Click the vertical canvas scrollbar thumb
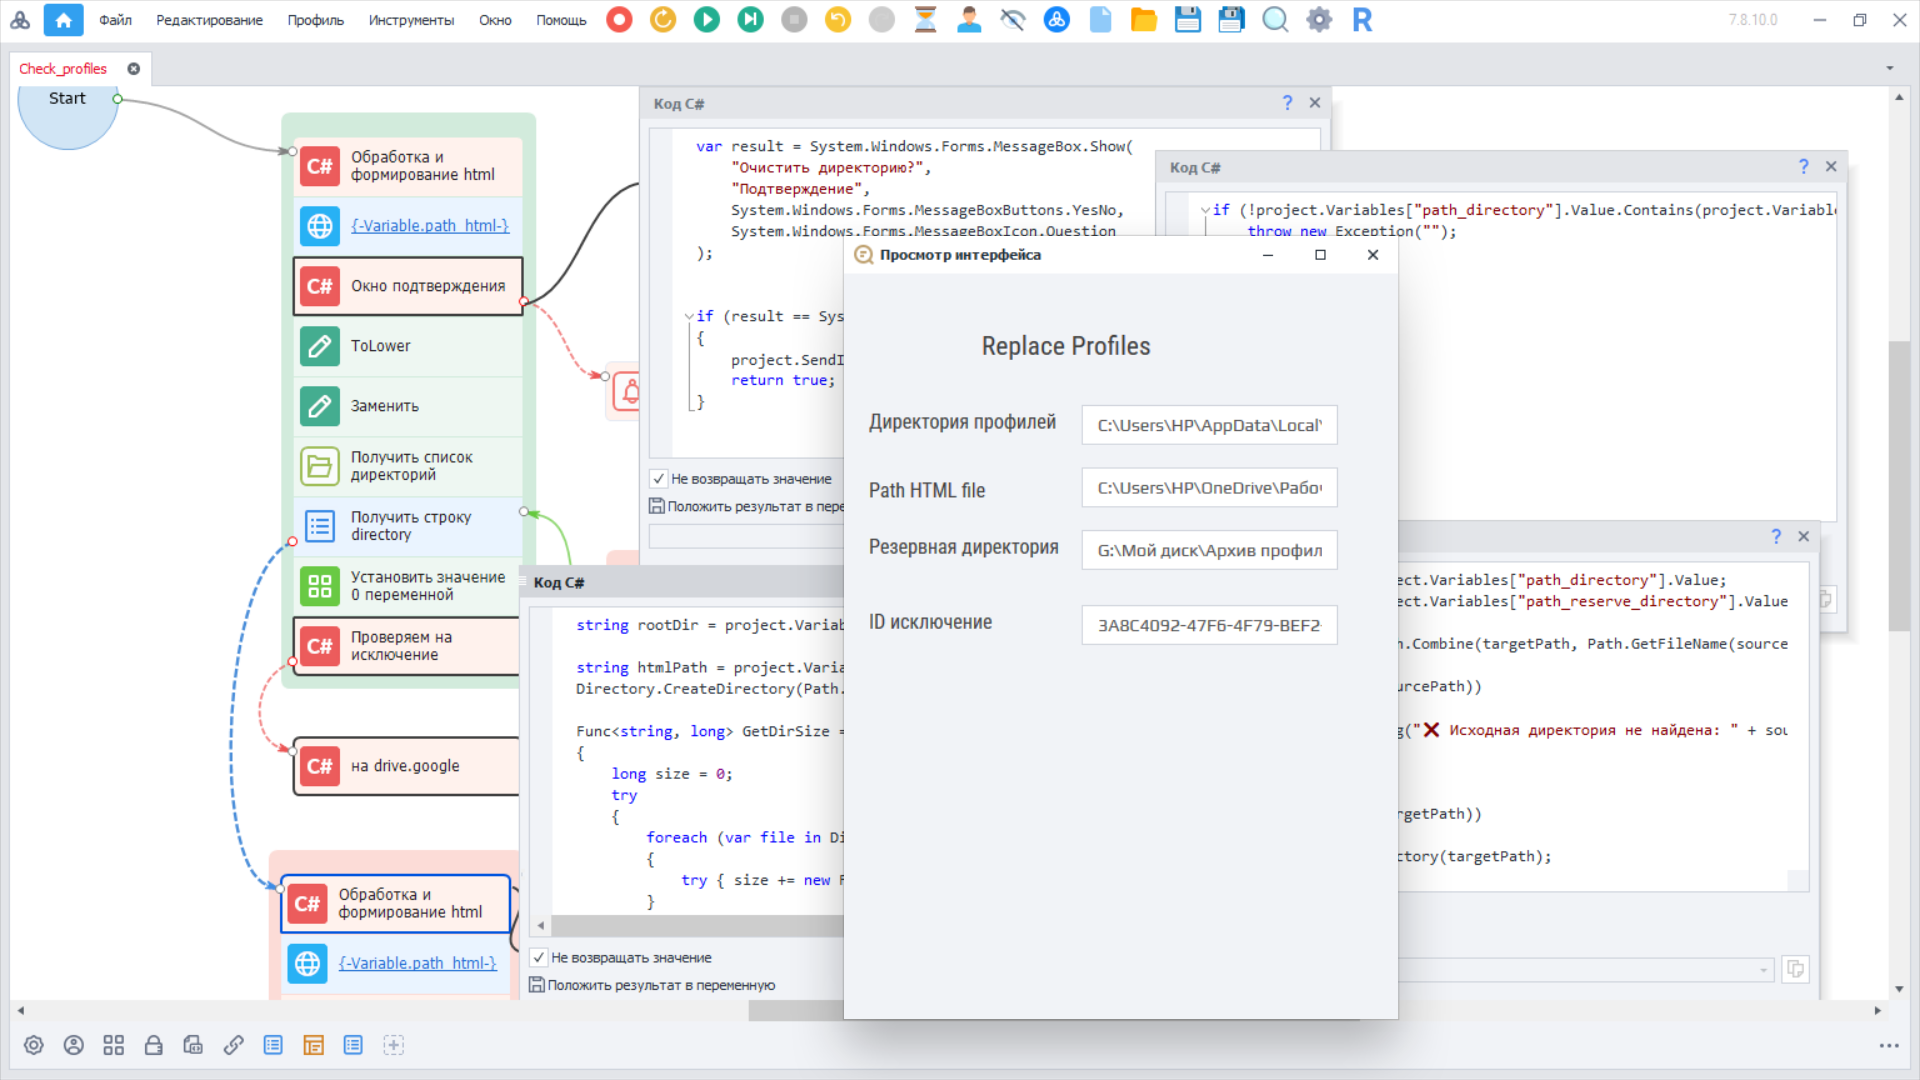1920x1080 pixels. (1899, 486)
